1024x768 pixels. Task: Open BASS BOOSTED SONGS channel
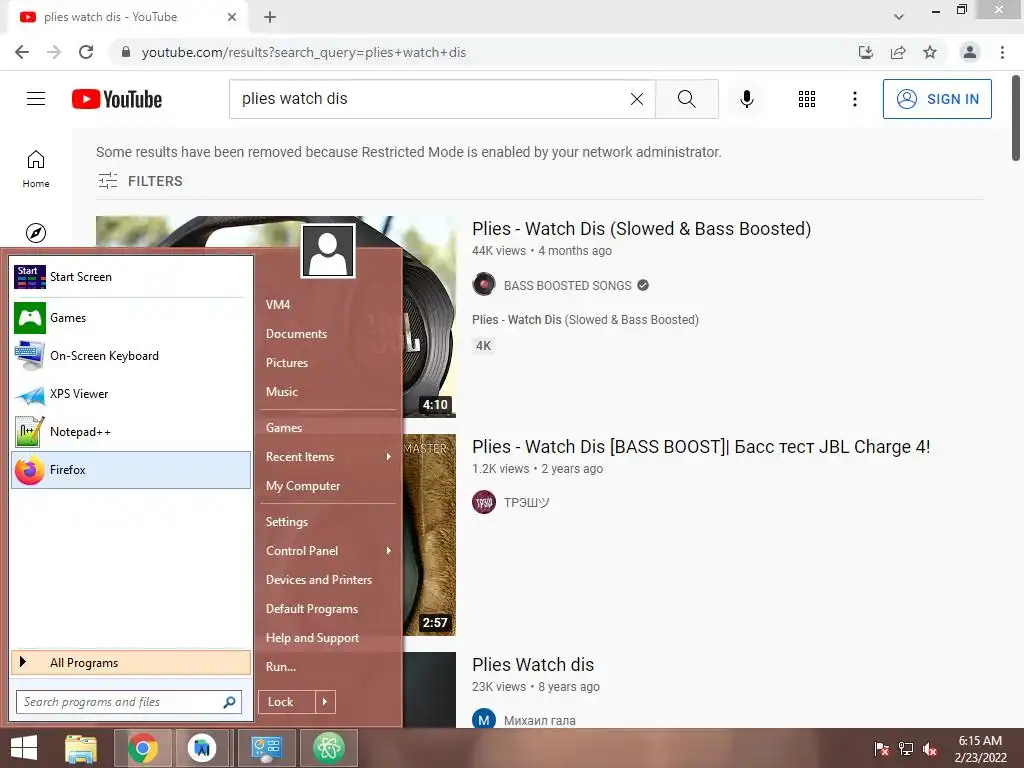coord(568,285)
